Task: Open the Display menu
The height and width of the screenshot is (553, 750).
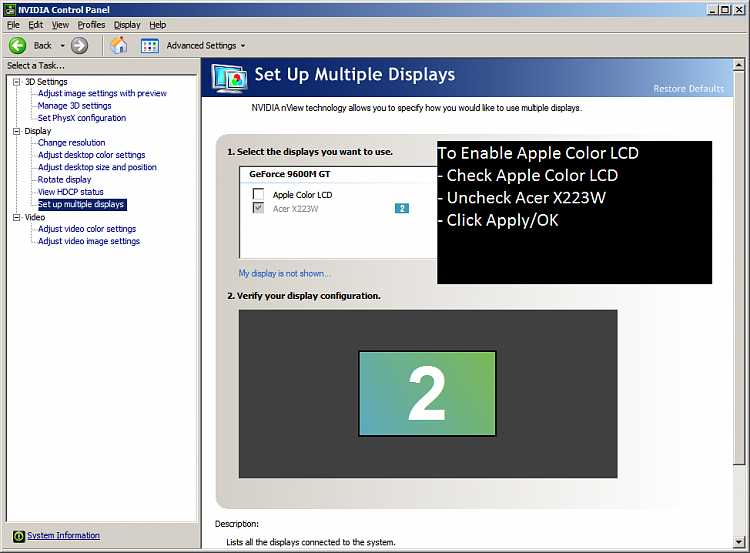Action: (127, 25)
